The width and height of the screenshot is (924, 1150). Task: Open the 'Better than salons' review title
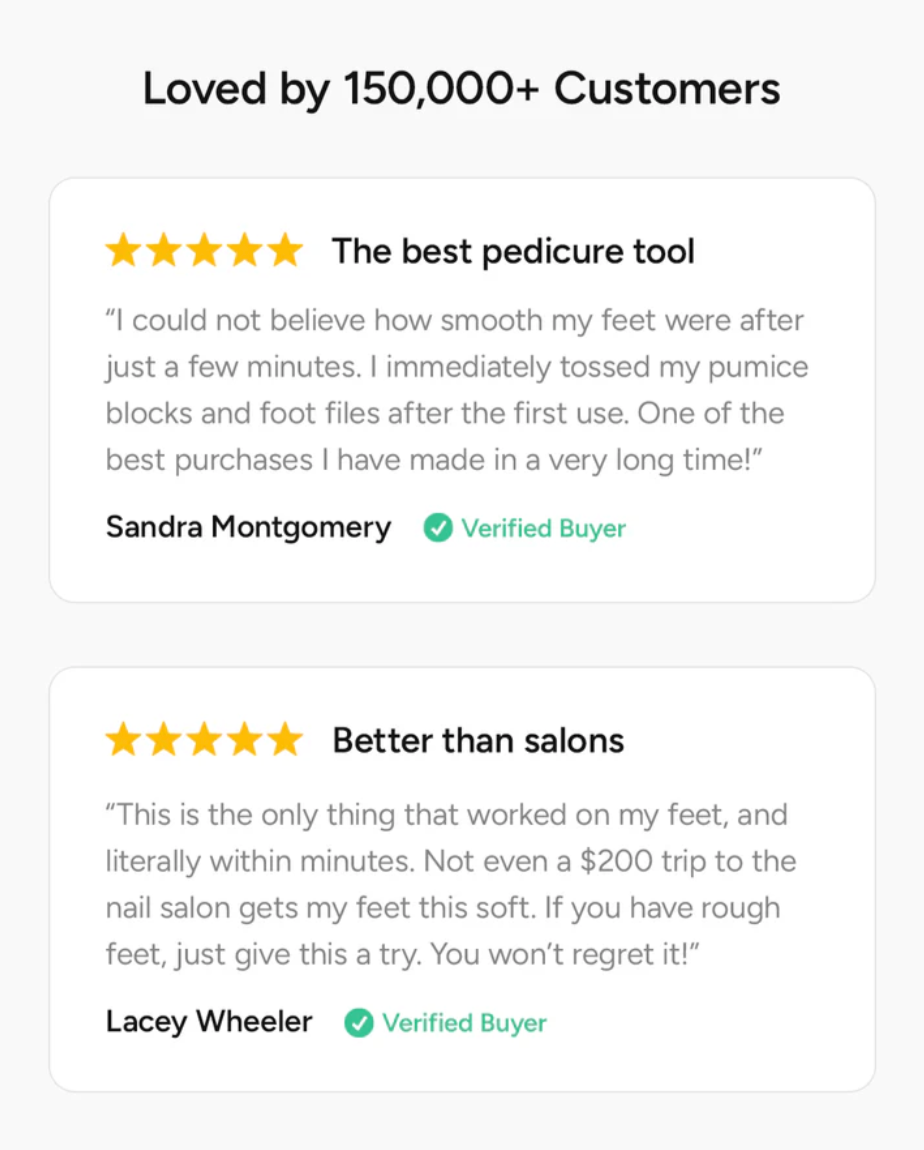point(478,741)
